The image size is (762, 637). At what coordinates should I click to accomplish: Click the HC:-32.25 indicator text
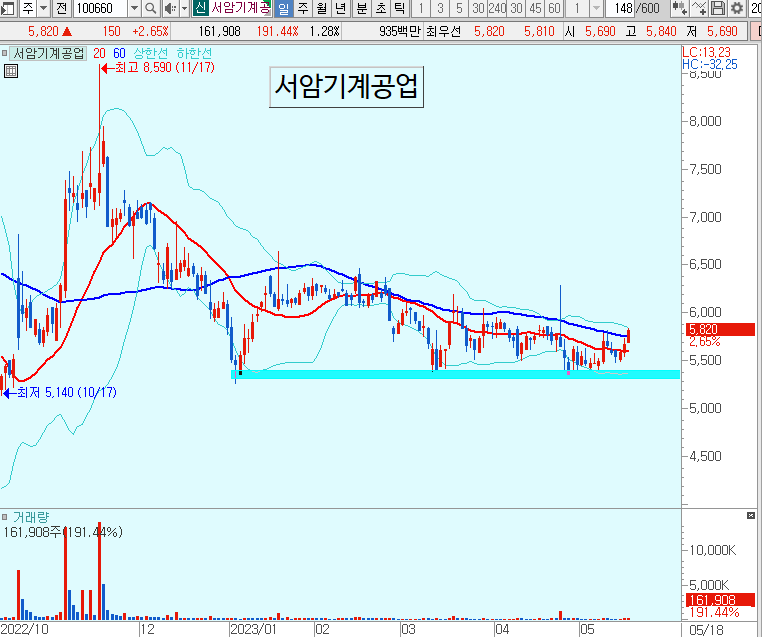(x=710, y=65)
